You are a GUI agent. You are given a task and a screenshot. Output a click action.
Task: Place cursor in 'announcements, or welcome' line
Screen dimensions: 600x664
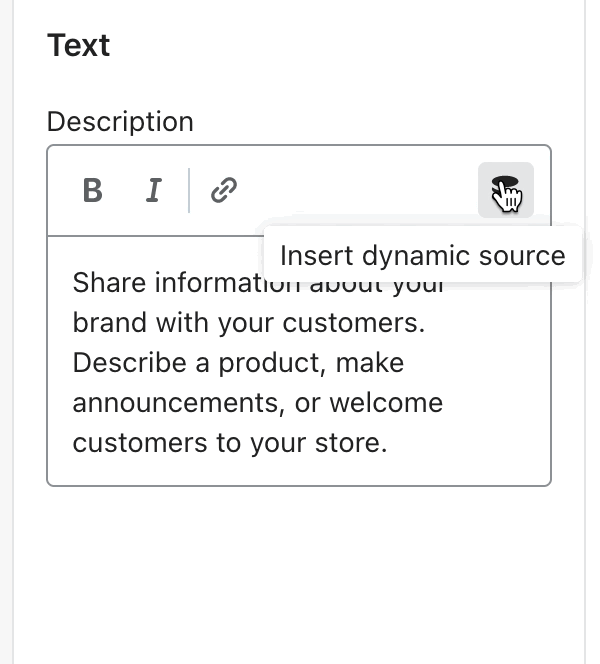(258, 403)
